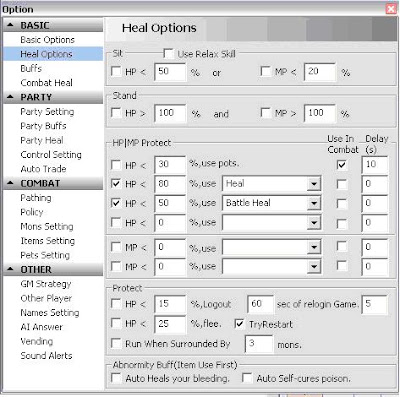Open skill dropdown in second MP < row
Screen dimensions: 400x397
pyautogui.click(x=314, y=266)
